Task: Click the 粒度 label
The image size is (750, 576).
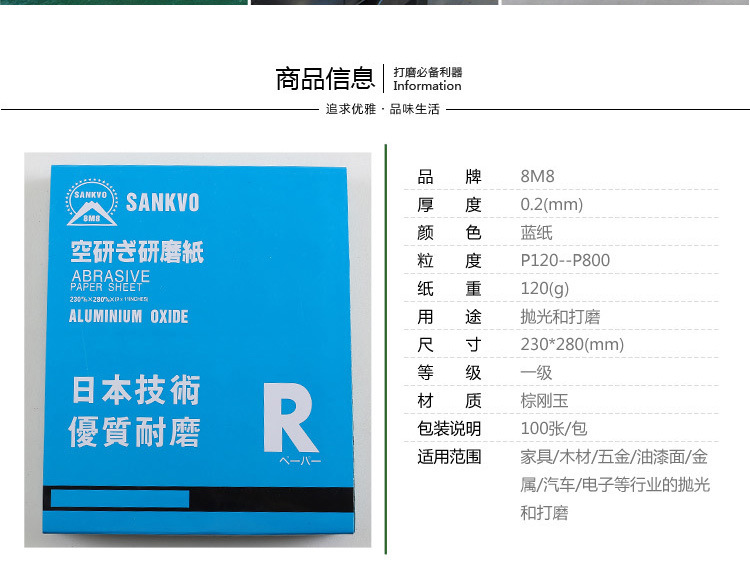Action: (x=449, y=261)
